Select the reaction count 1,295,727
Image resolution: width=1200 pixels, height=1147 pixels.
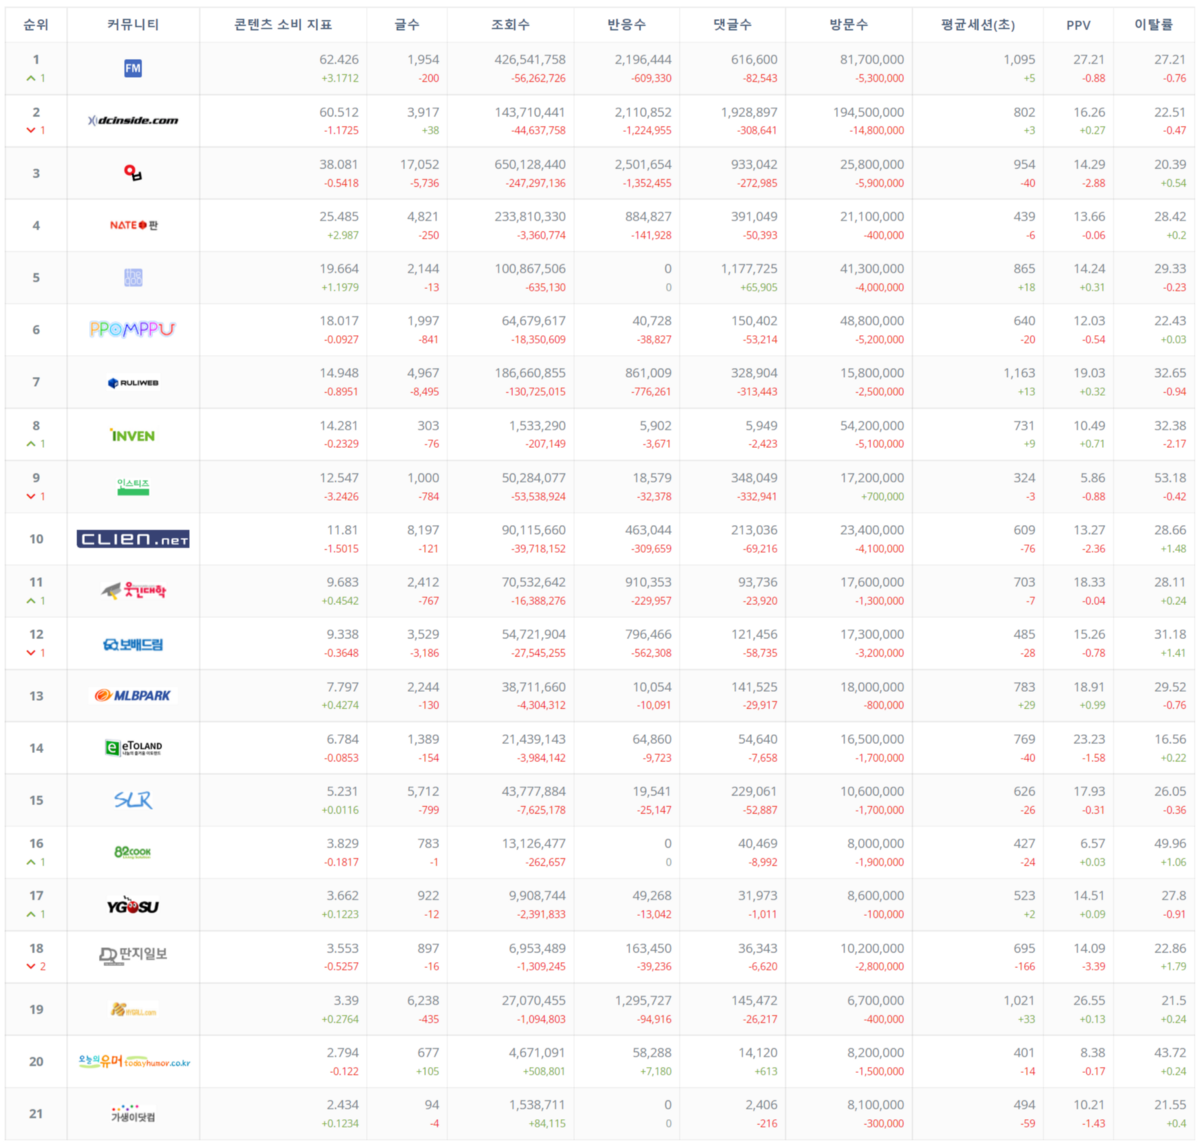tap(643, 1000)
